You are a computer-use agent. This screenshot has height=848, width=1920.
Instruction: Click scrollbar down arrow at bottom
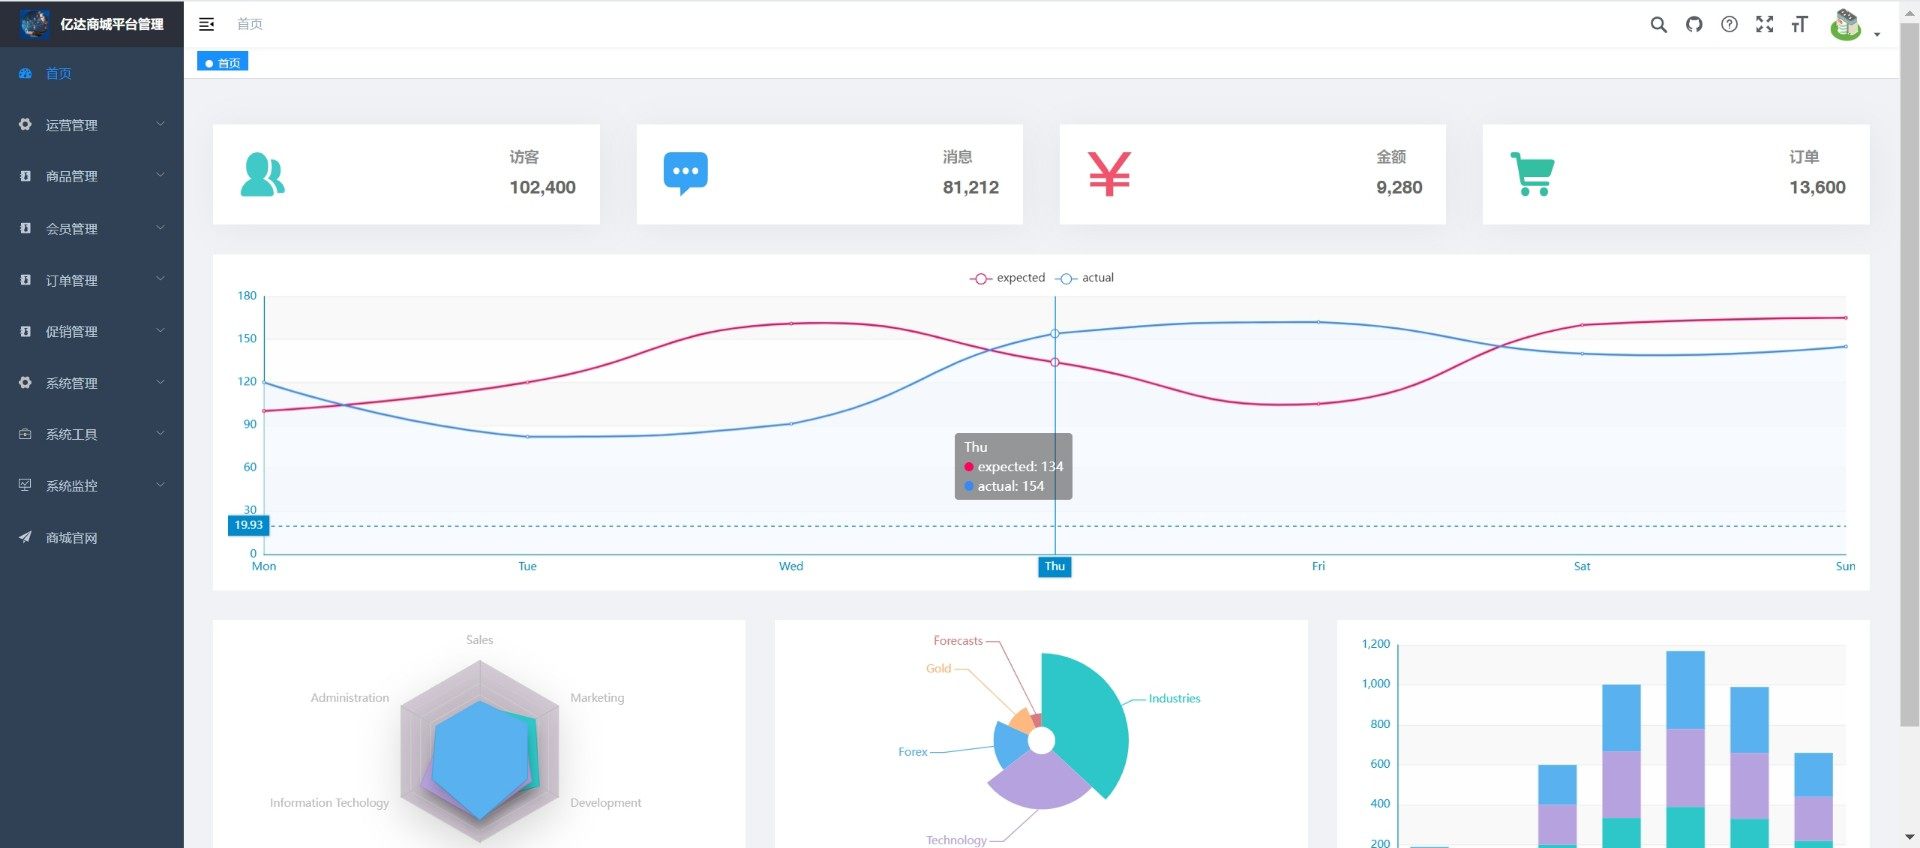pyautogui.click(x=1909, y=837)
